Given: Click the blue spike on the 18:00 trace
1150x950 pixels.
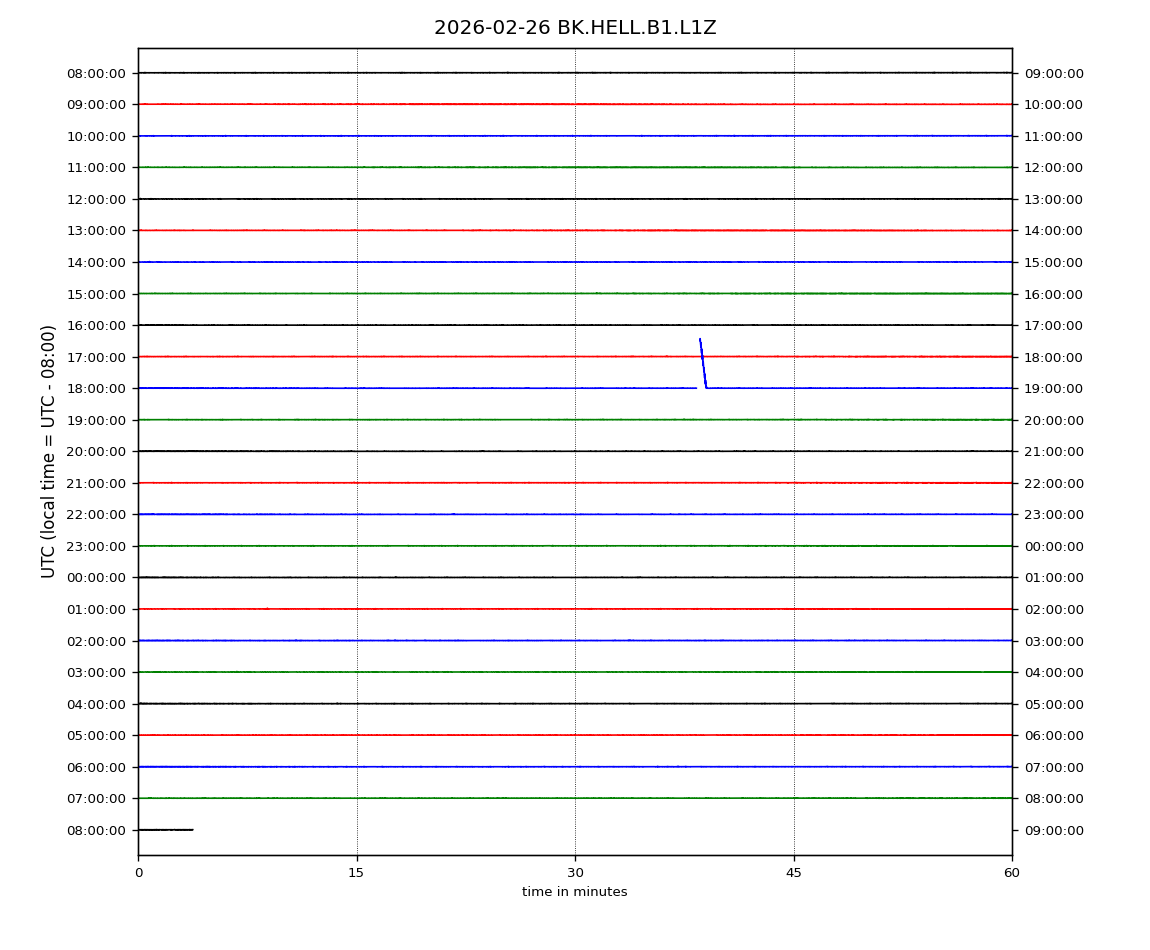Looking at the screenshot, I should coord(702,362).
